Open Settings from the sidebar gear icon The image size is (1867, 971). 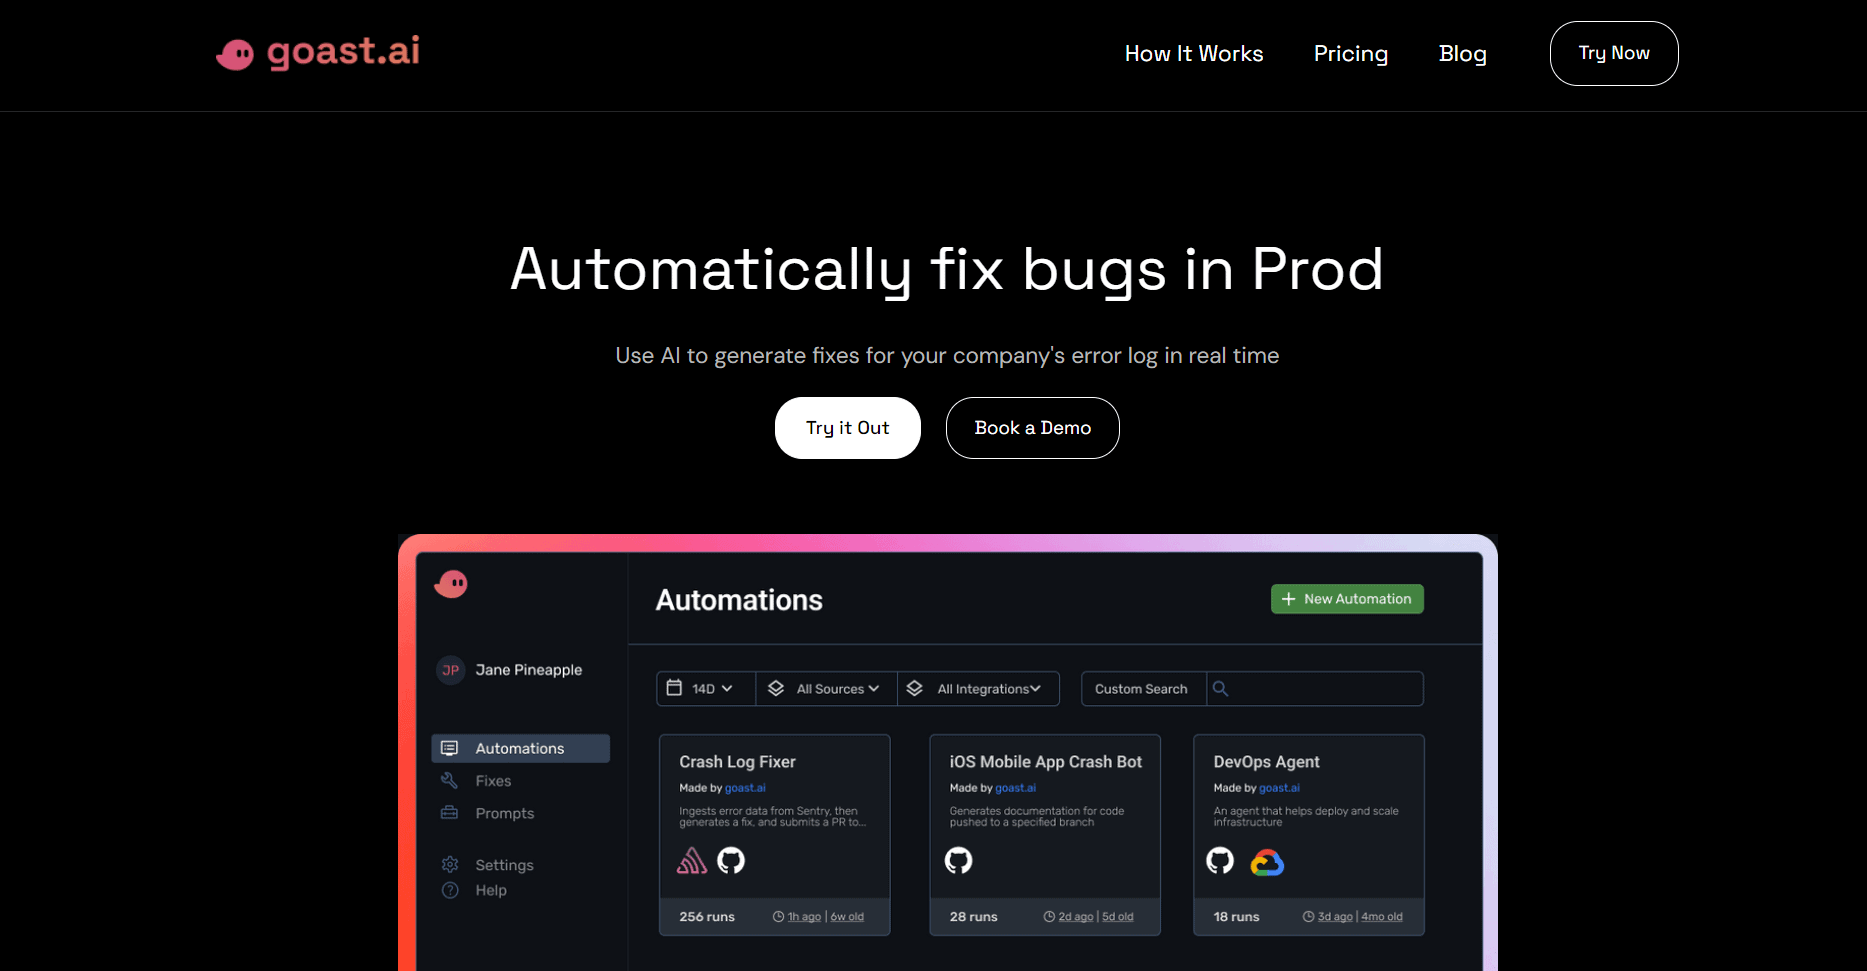(450, 864)
